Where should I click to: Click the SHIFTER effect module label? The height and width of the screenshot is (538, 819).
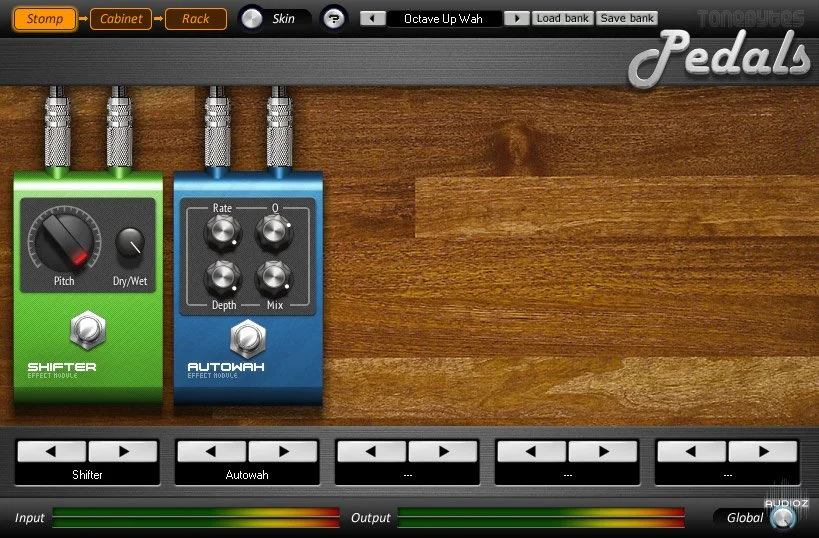(x=62, y=370)
